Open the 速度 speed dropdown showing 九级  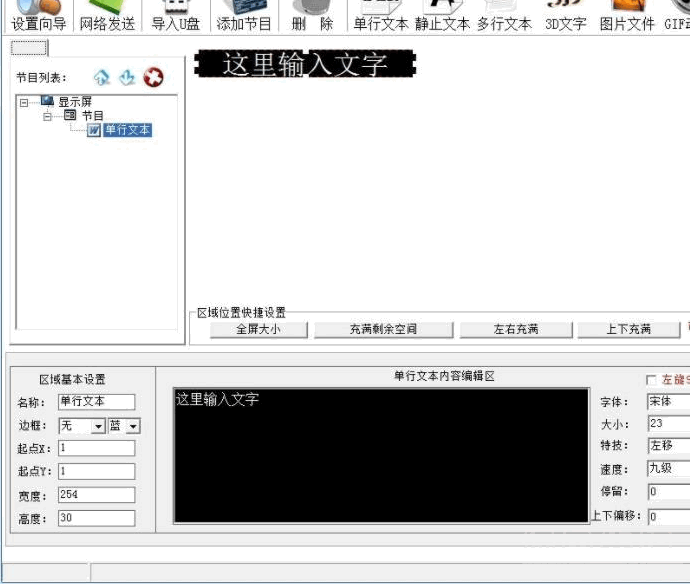(x=669, y=468)
